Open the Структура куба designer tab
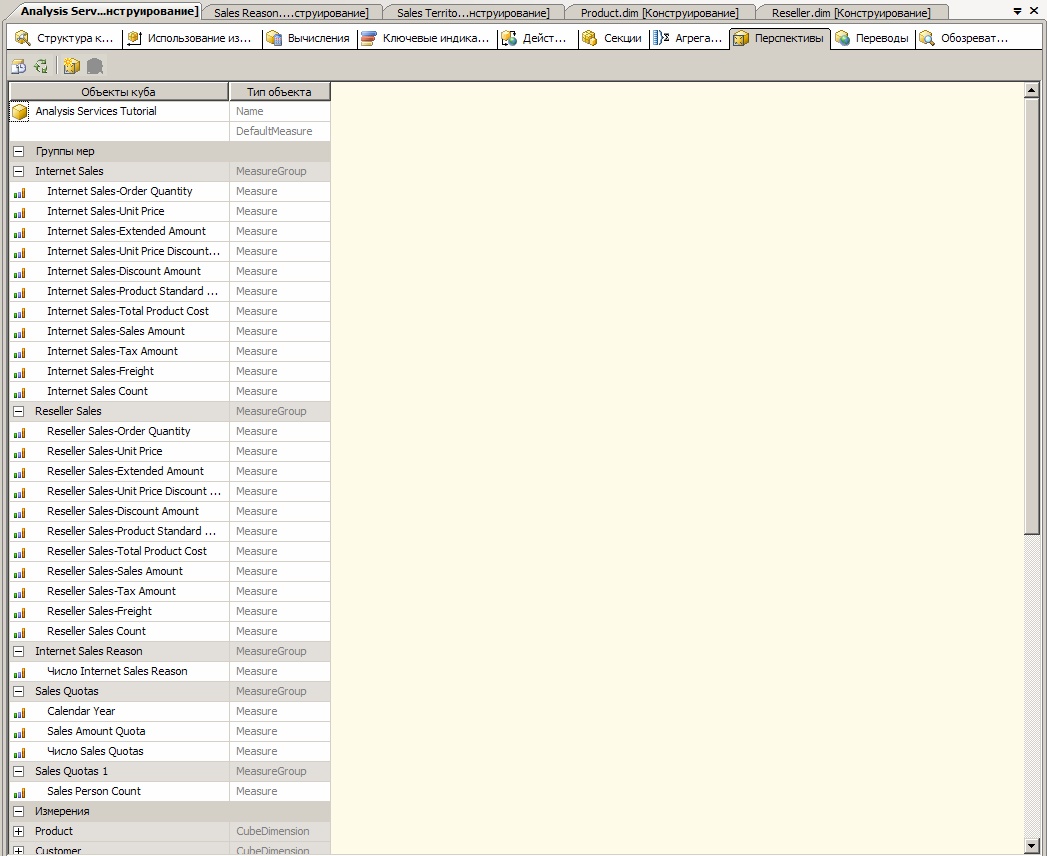The height and width of the screenshot is (856, 1047). [64, 39]
